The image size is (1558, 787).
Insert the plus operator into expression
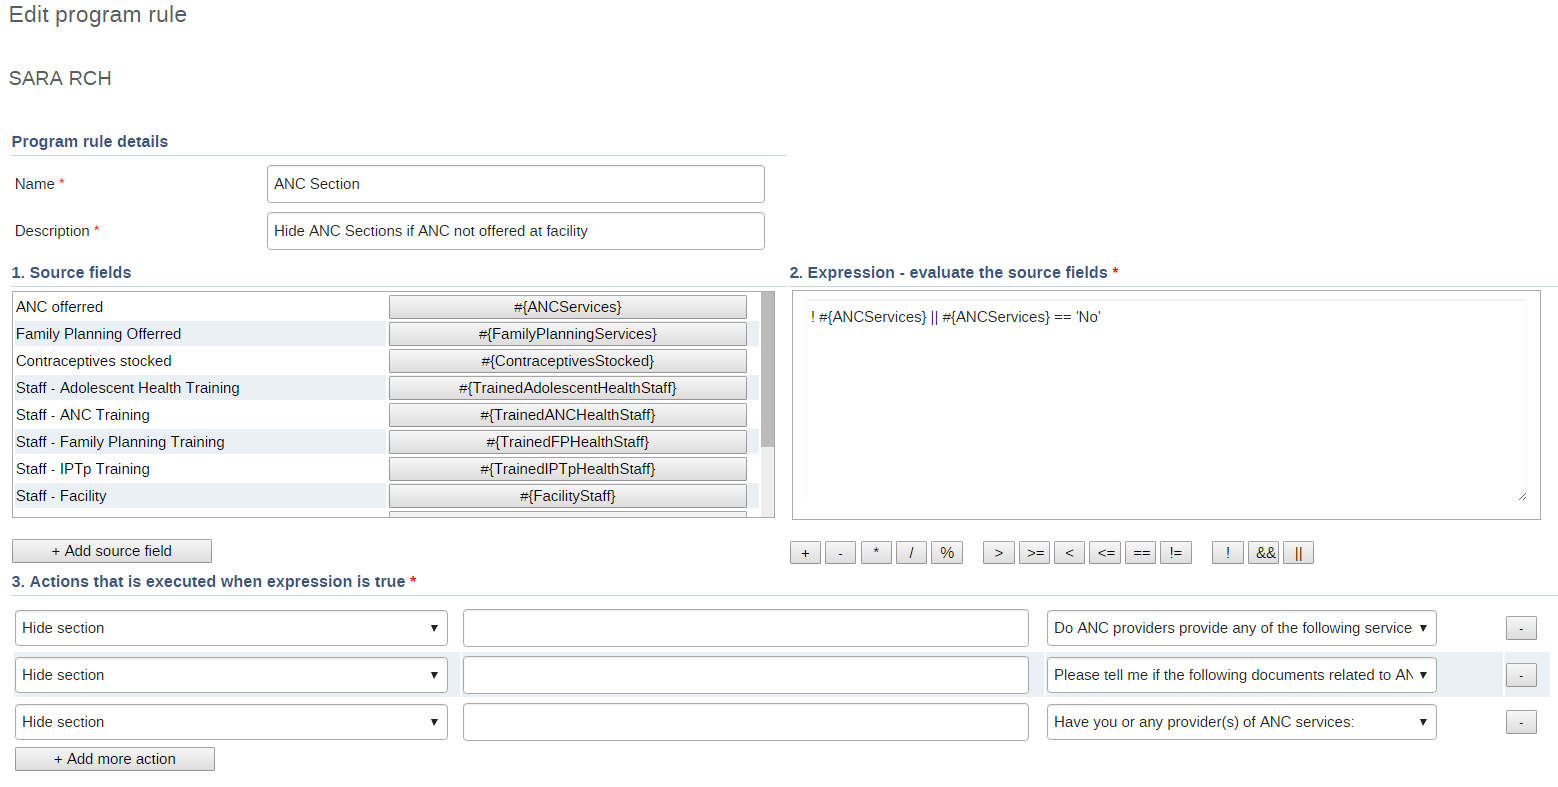pos(805,553)
